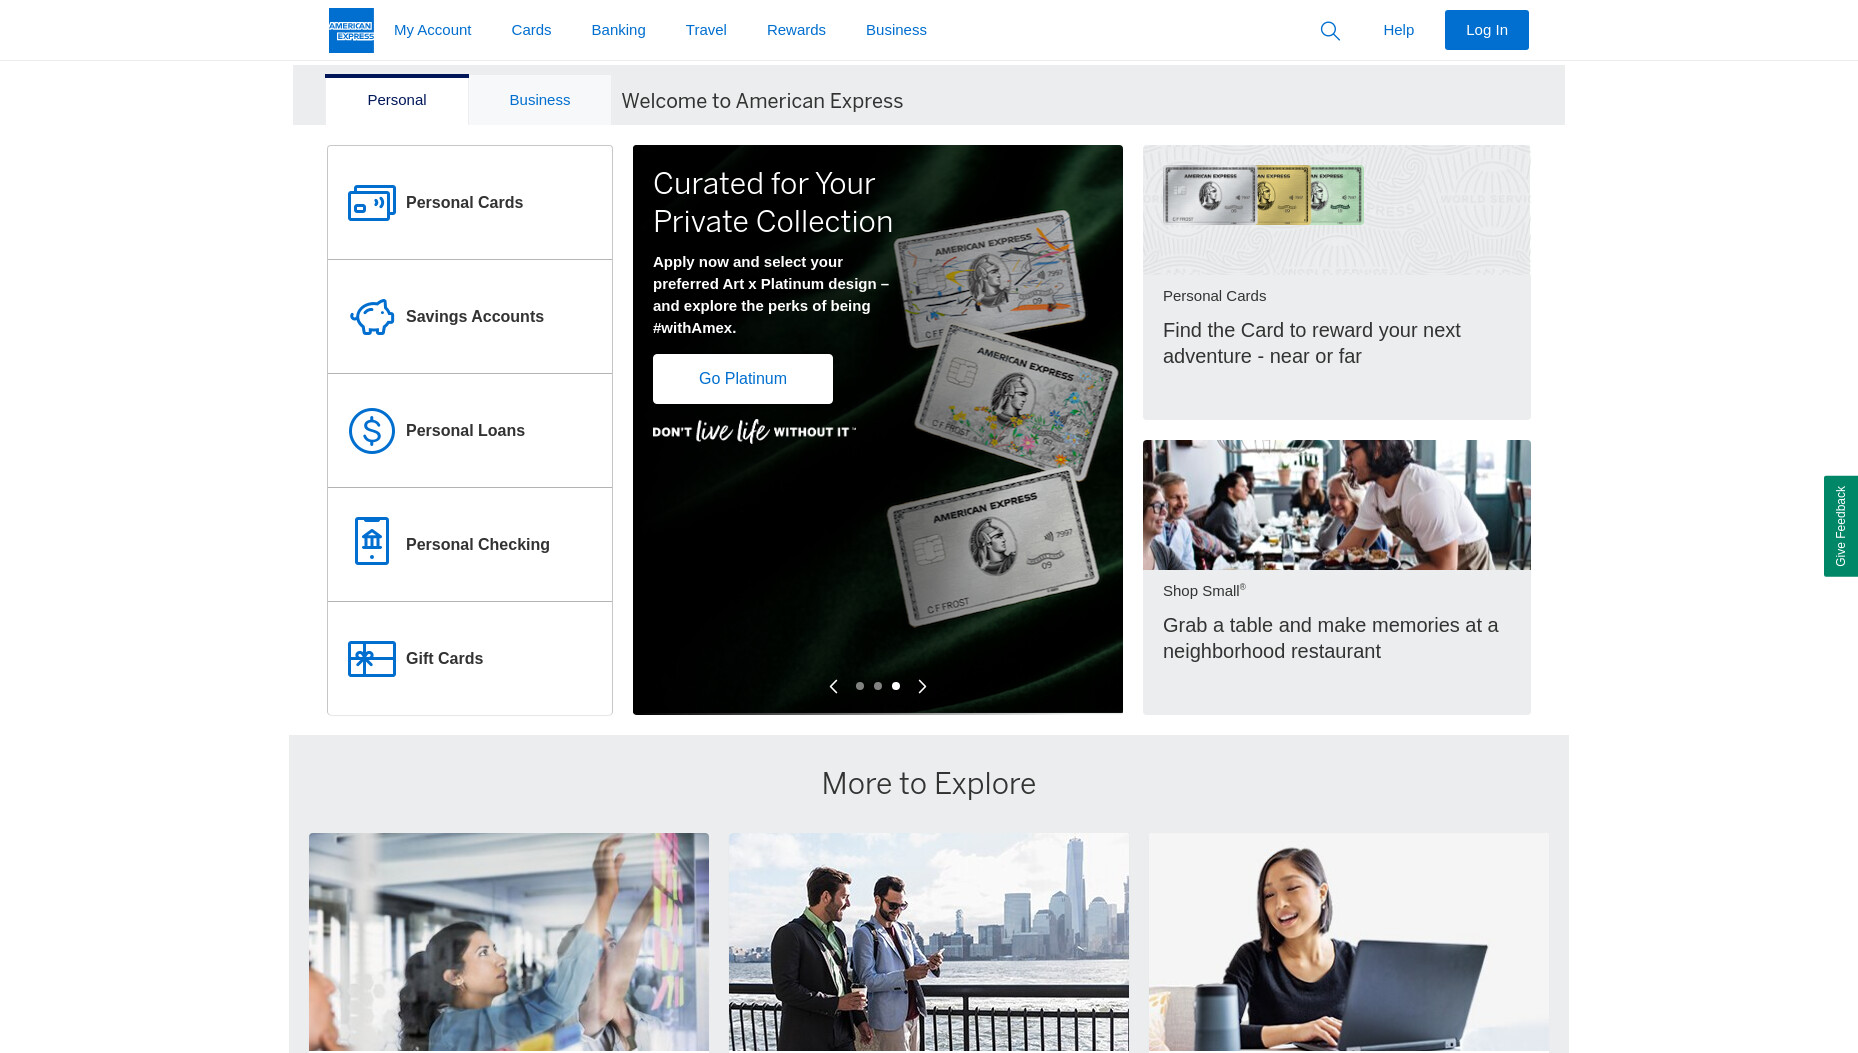Click the Help link

(x=1398, y=30)
